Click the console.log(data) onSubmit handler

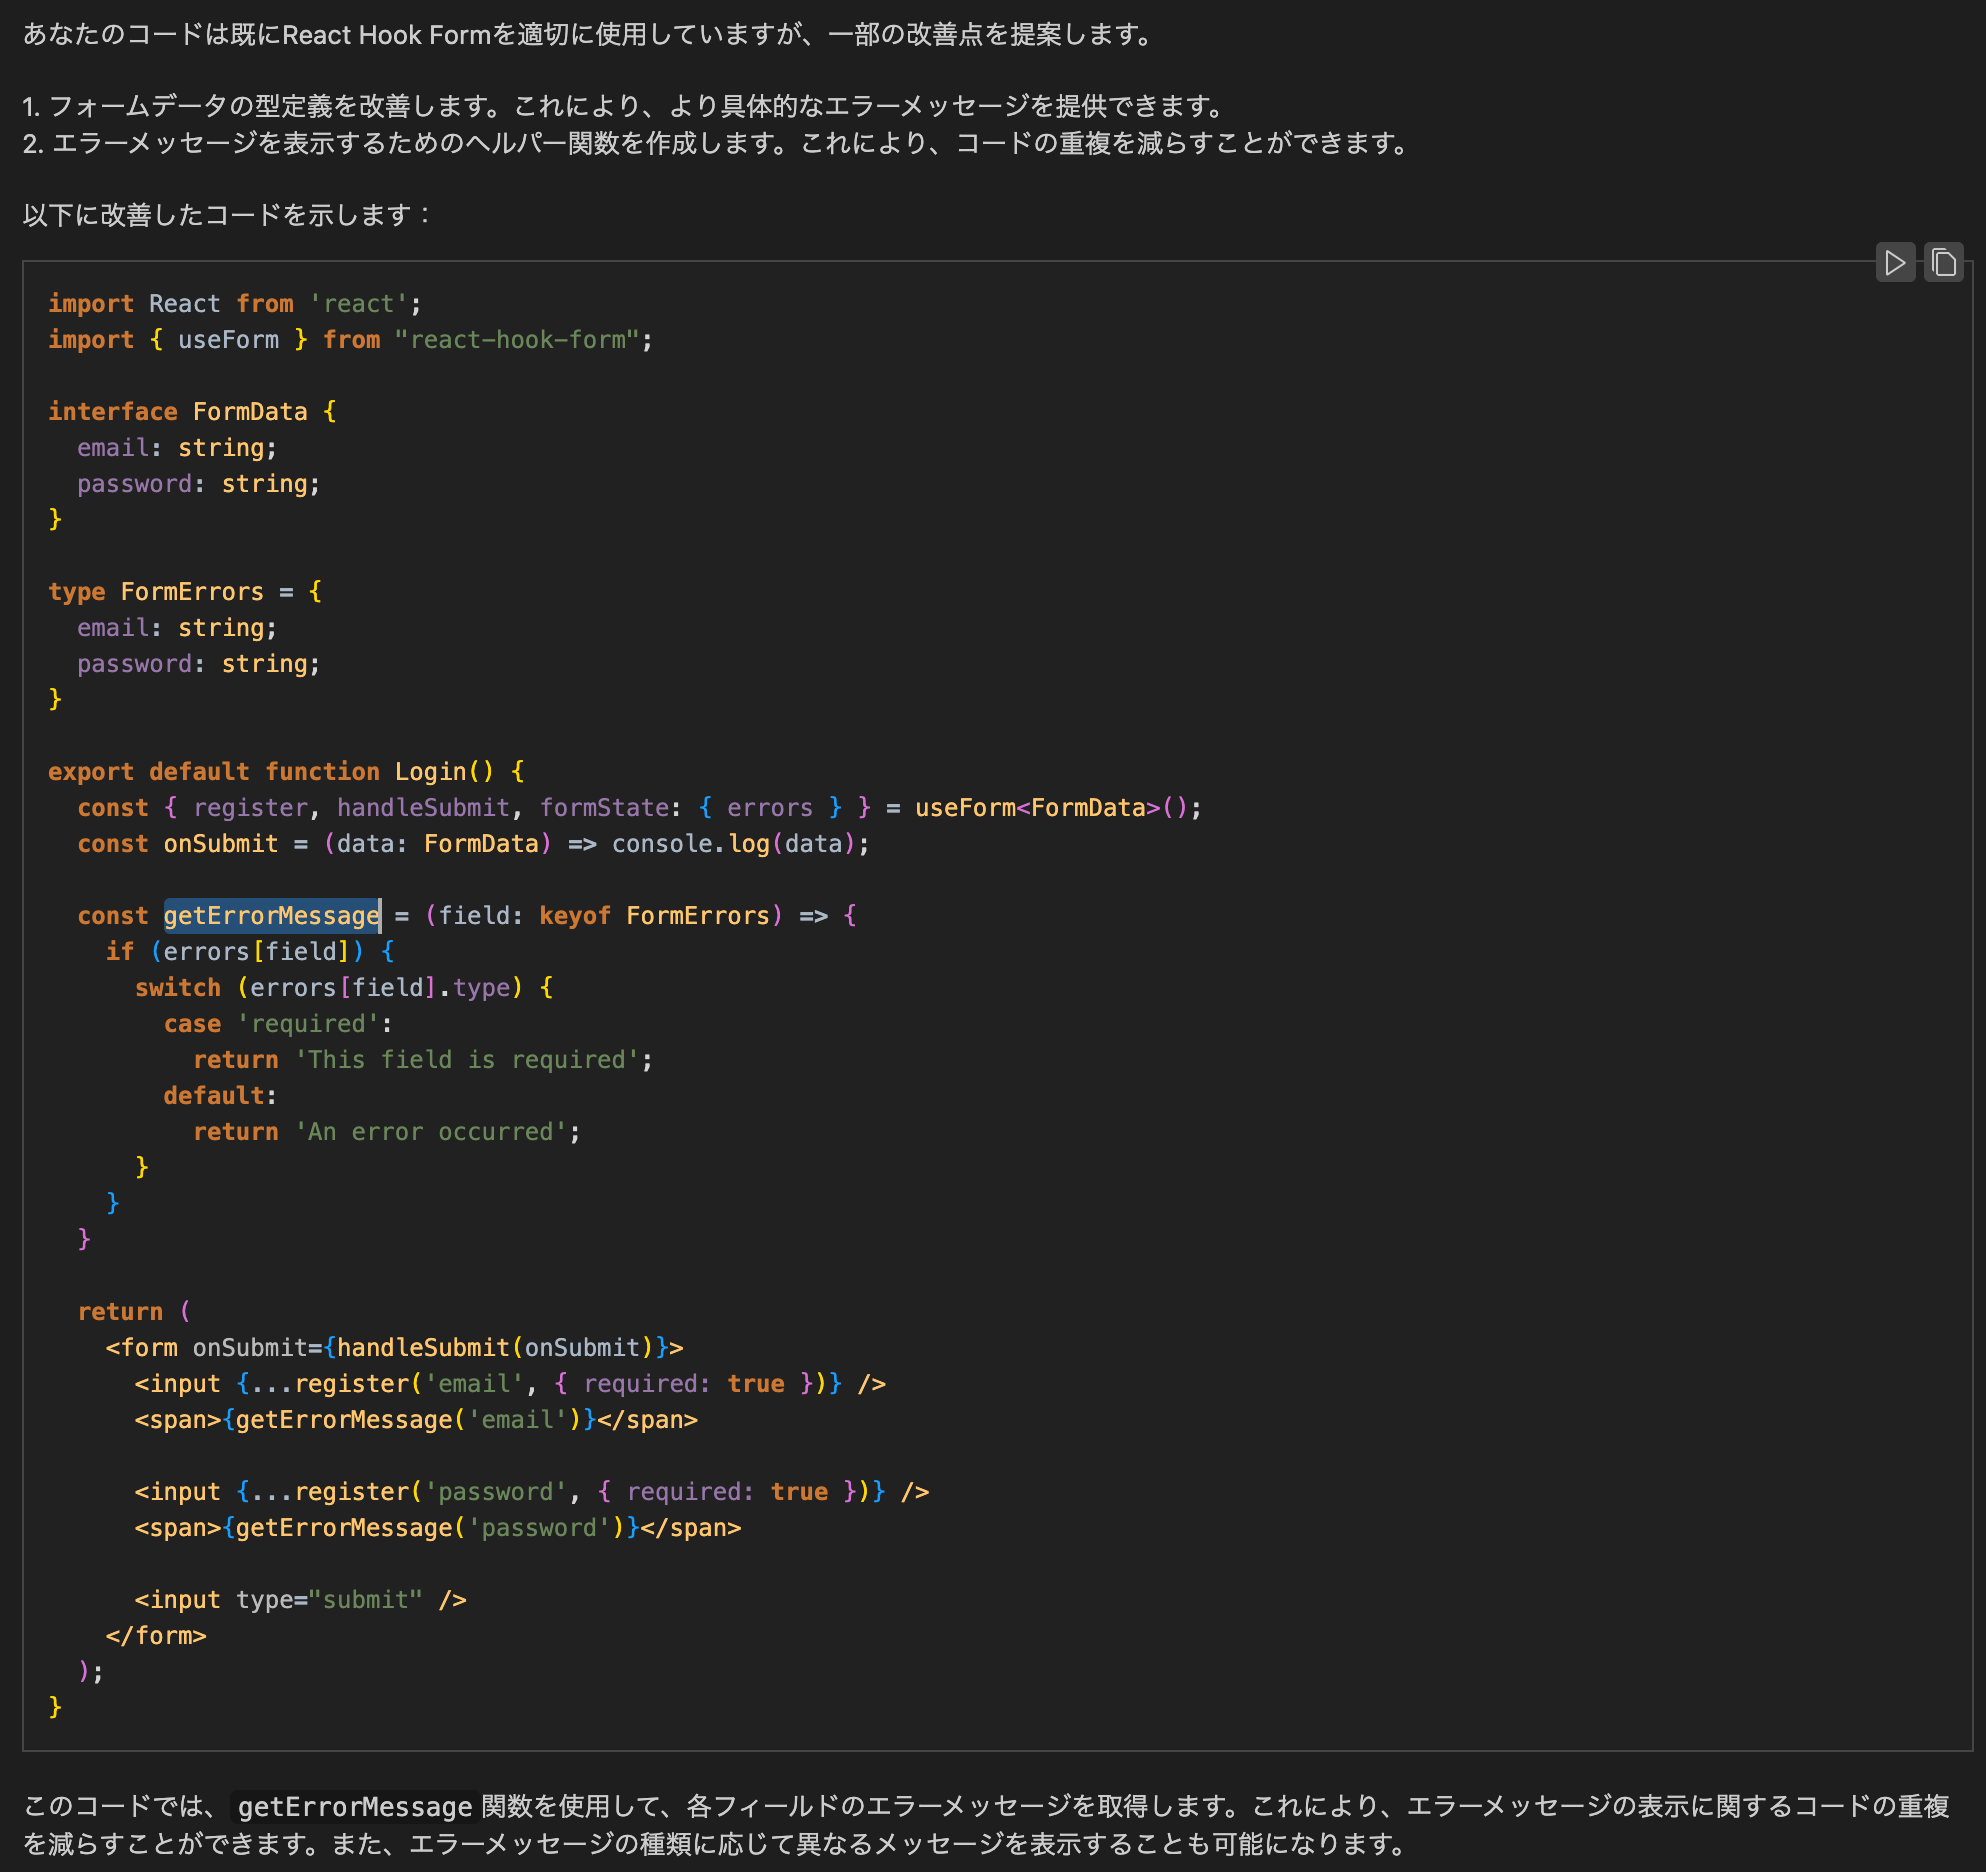[x=740, y=843]
